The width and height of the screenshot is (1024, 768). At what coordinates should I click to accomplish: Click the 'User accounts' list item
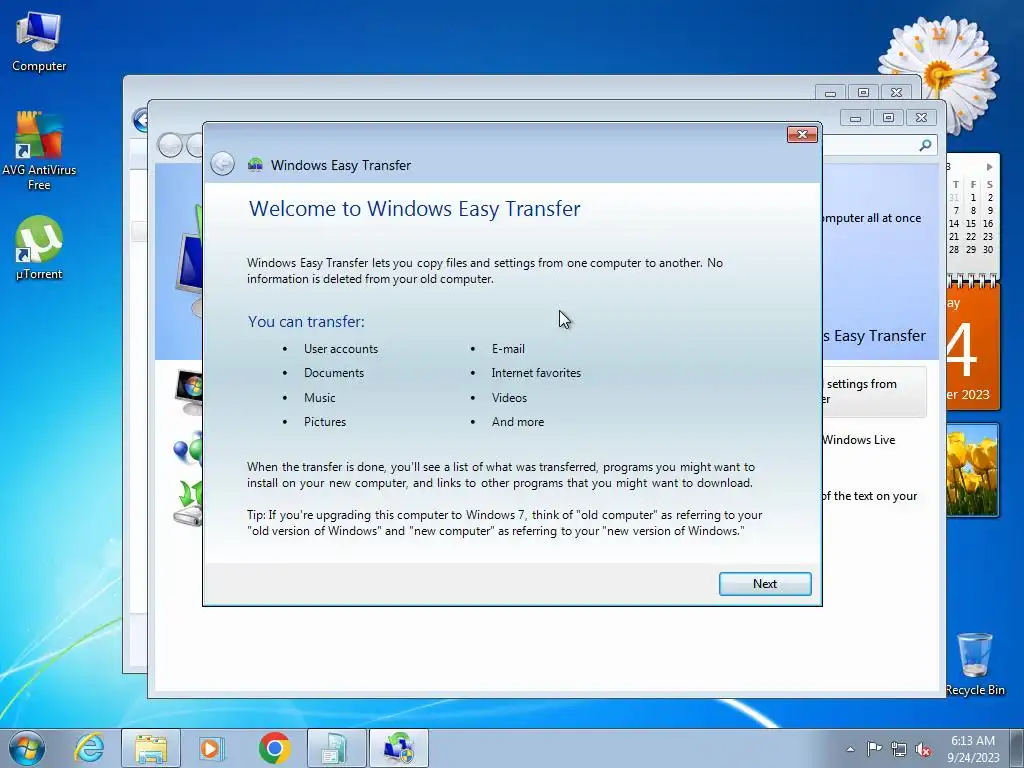click(341, 349)
